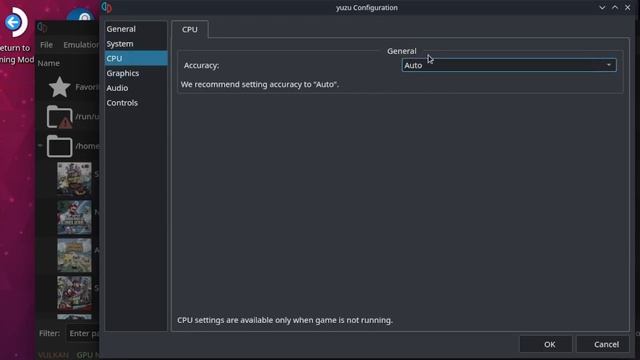Viewport: 640px width, 360px height.
Task: Close the yuzu Configuration dialog window
Action: pyautogui.click(x=627, y=7)
